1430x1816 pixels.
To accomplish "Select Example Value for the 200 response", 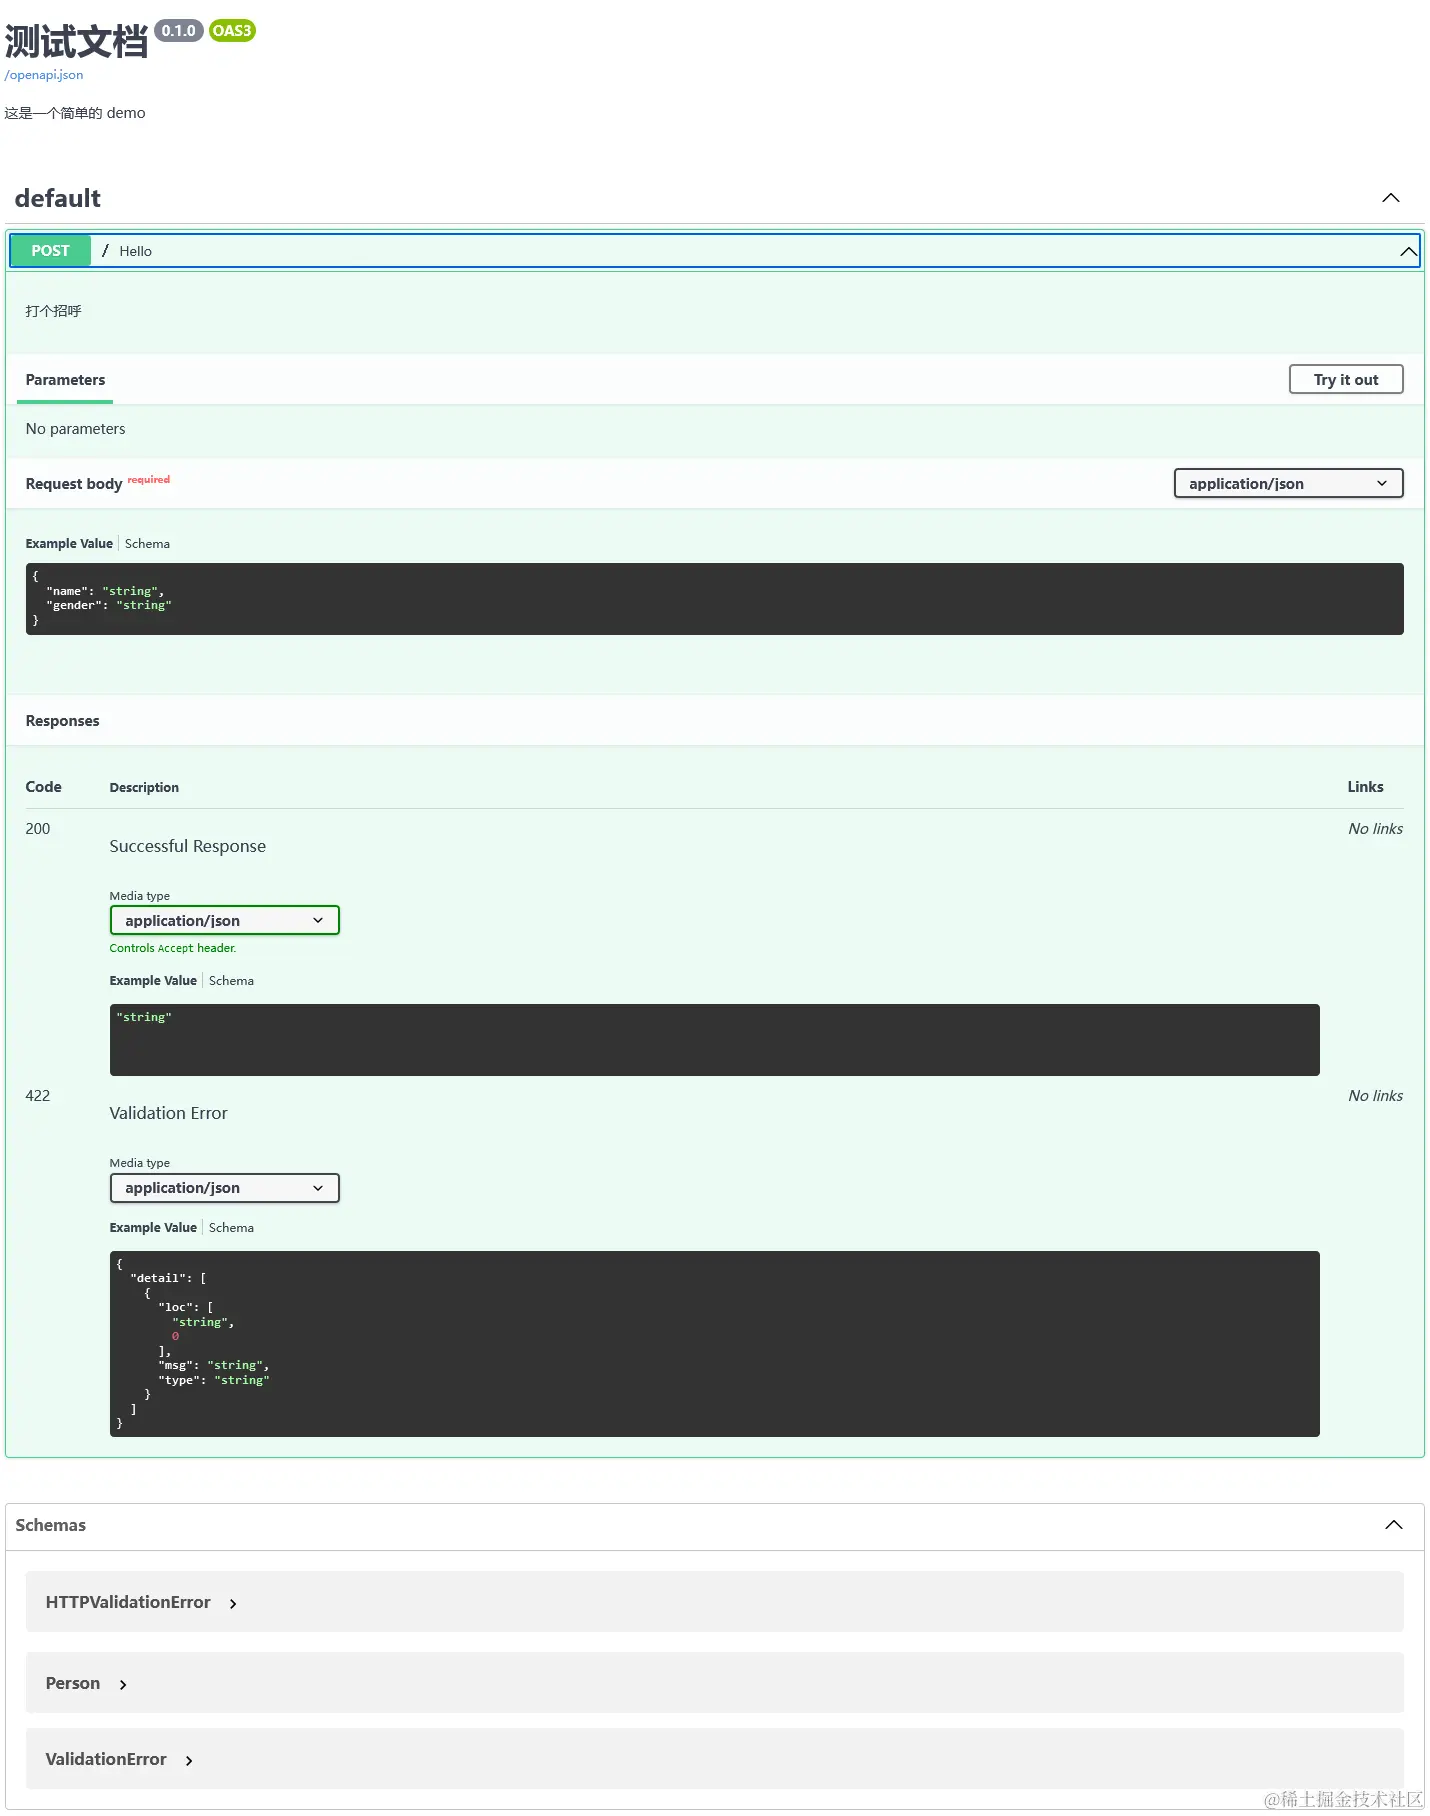I will (153, 981).
